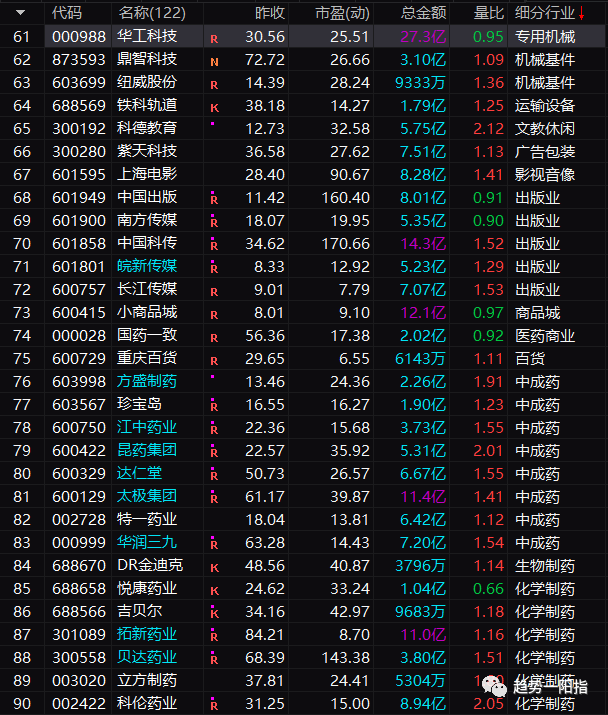Select stock code 873593
608x715 pixels.
pos(78,59)
